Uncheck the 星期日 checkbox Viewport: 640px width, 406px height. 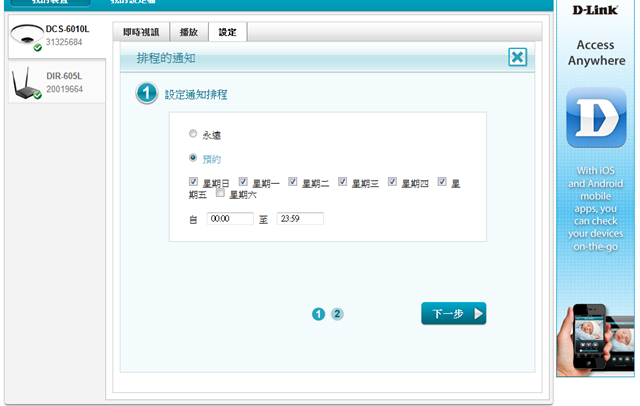(193, 182)
